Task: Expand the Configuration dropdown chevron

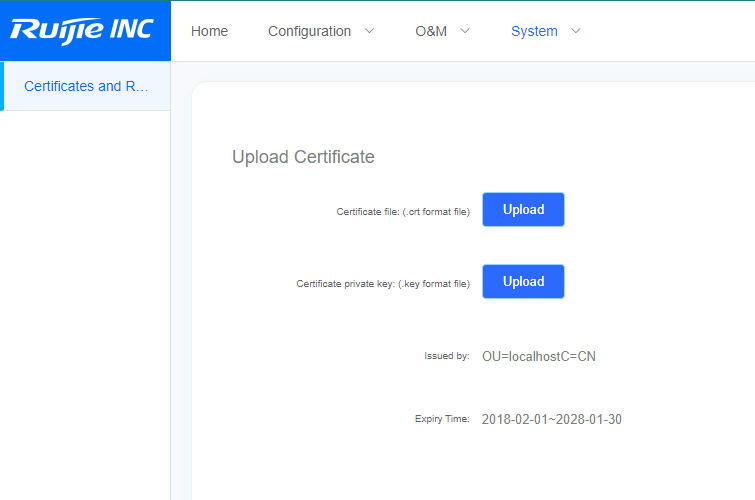Action: [369, 31]
